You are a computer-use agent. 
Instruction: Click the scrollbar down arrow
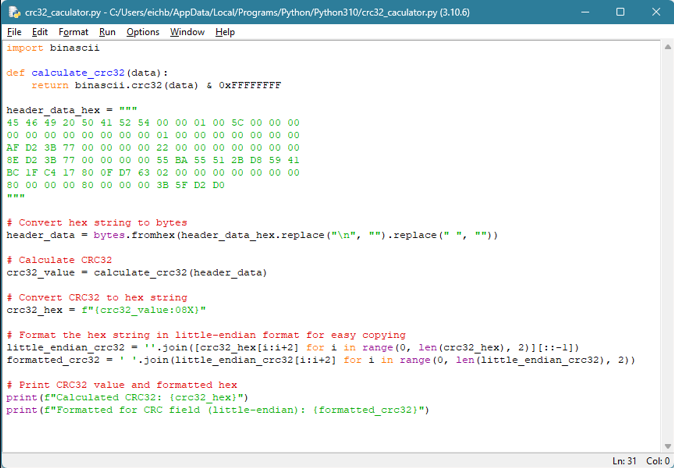(668, 446)
